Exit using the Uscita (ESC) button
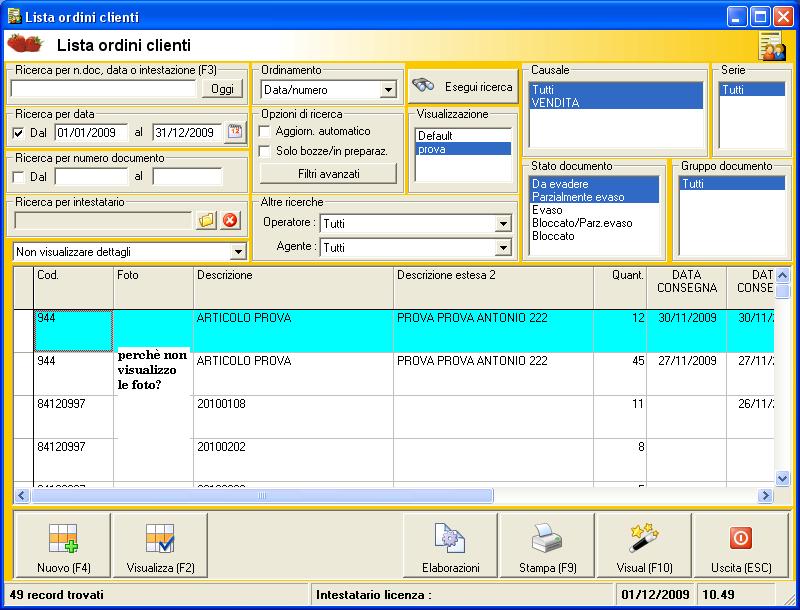 click(x=740, y=546)
